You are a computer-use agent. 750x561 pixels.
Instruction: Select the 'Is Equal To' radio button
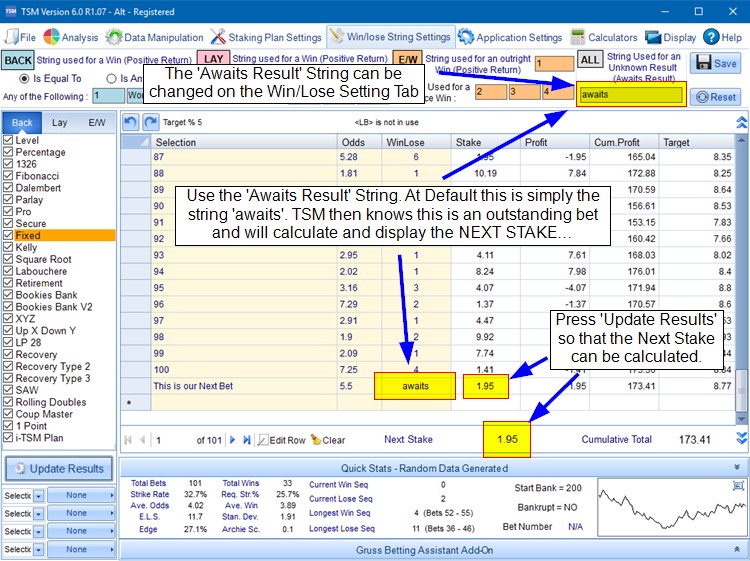click(24, 78)
